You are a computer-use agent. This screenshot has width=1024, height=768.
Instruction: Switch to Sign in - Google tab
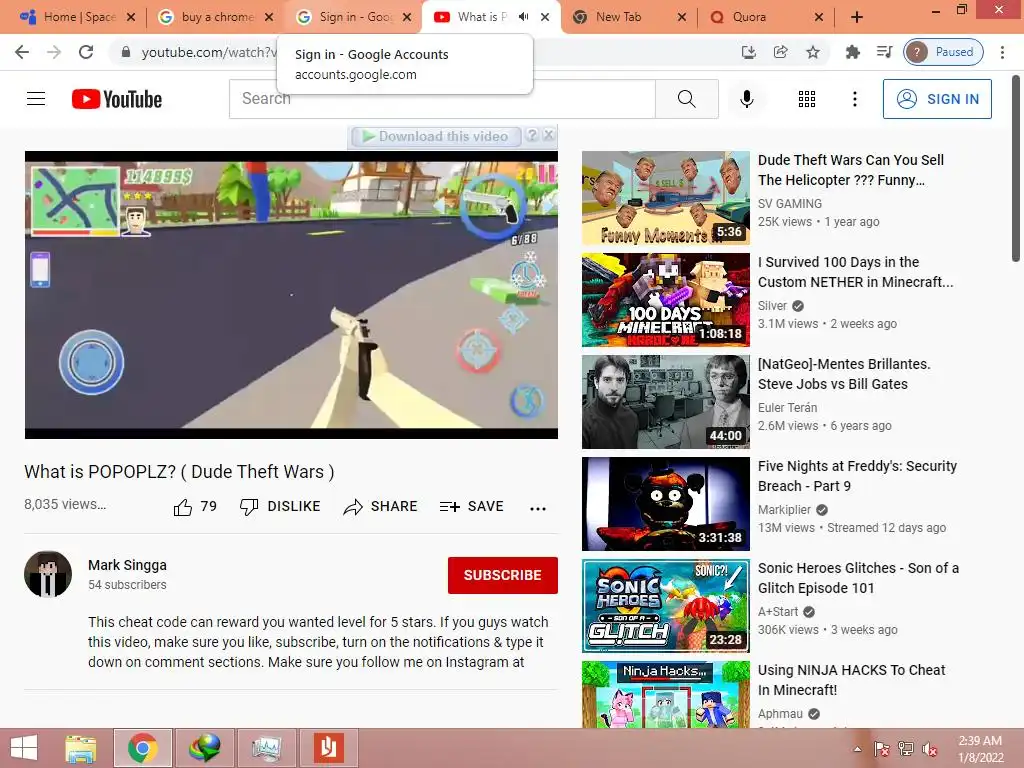click(354, 17)
